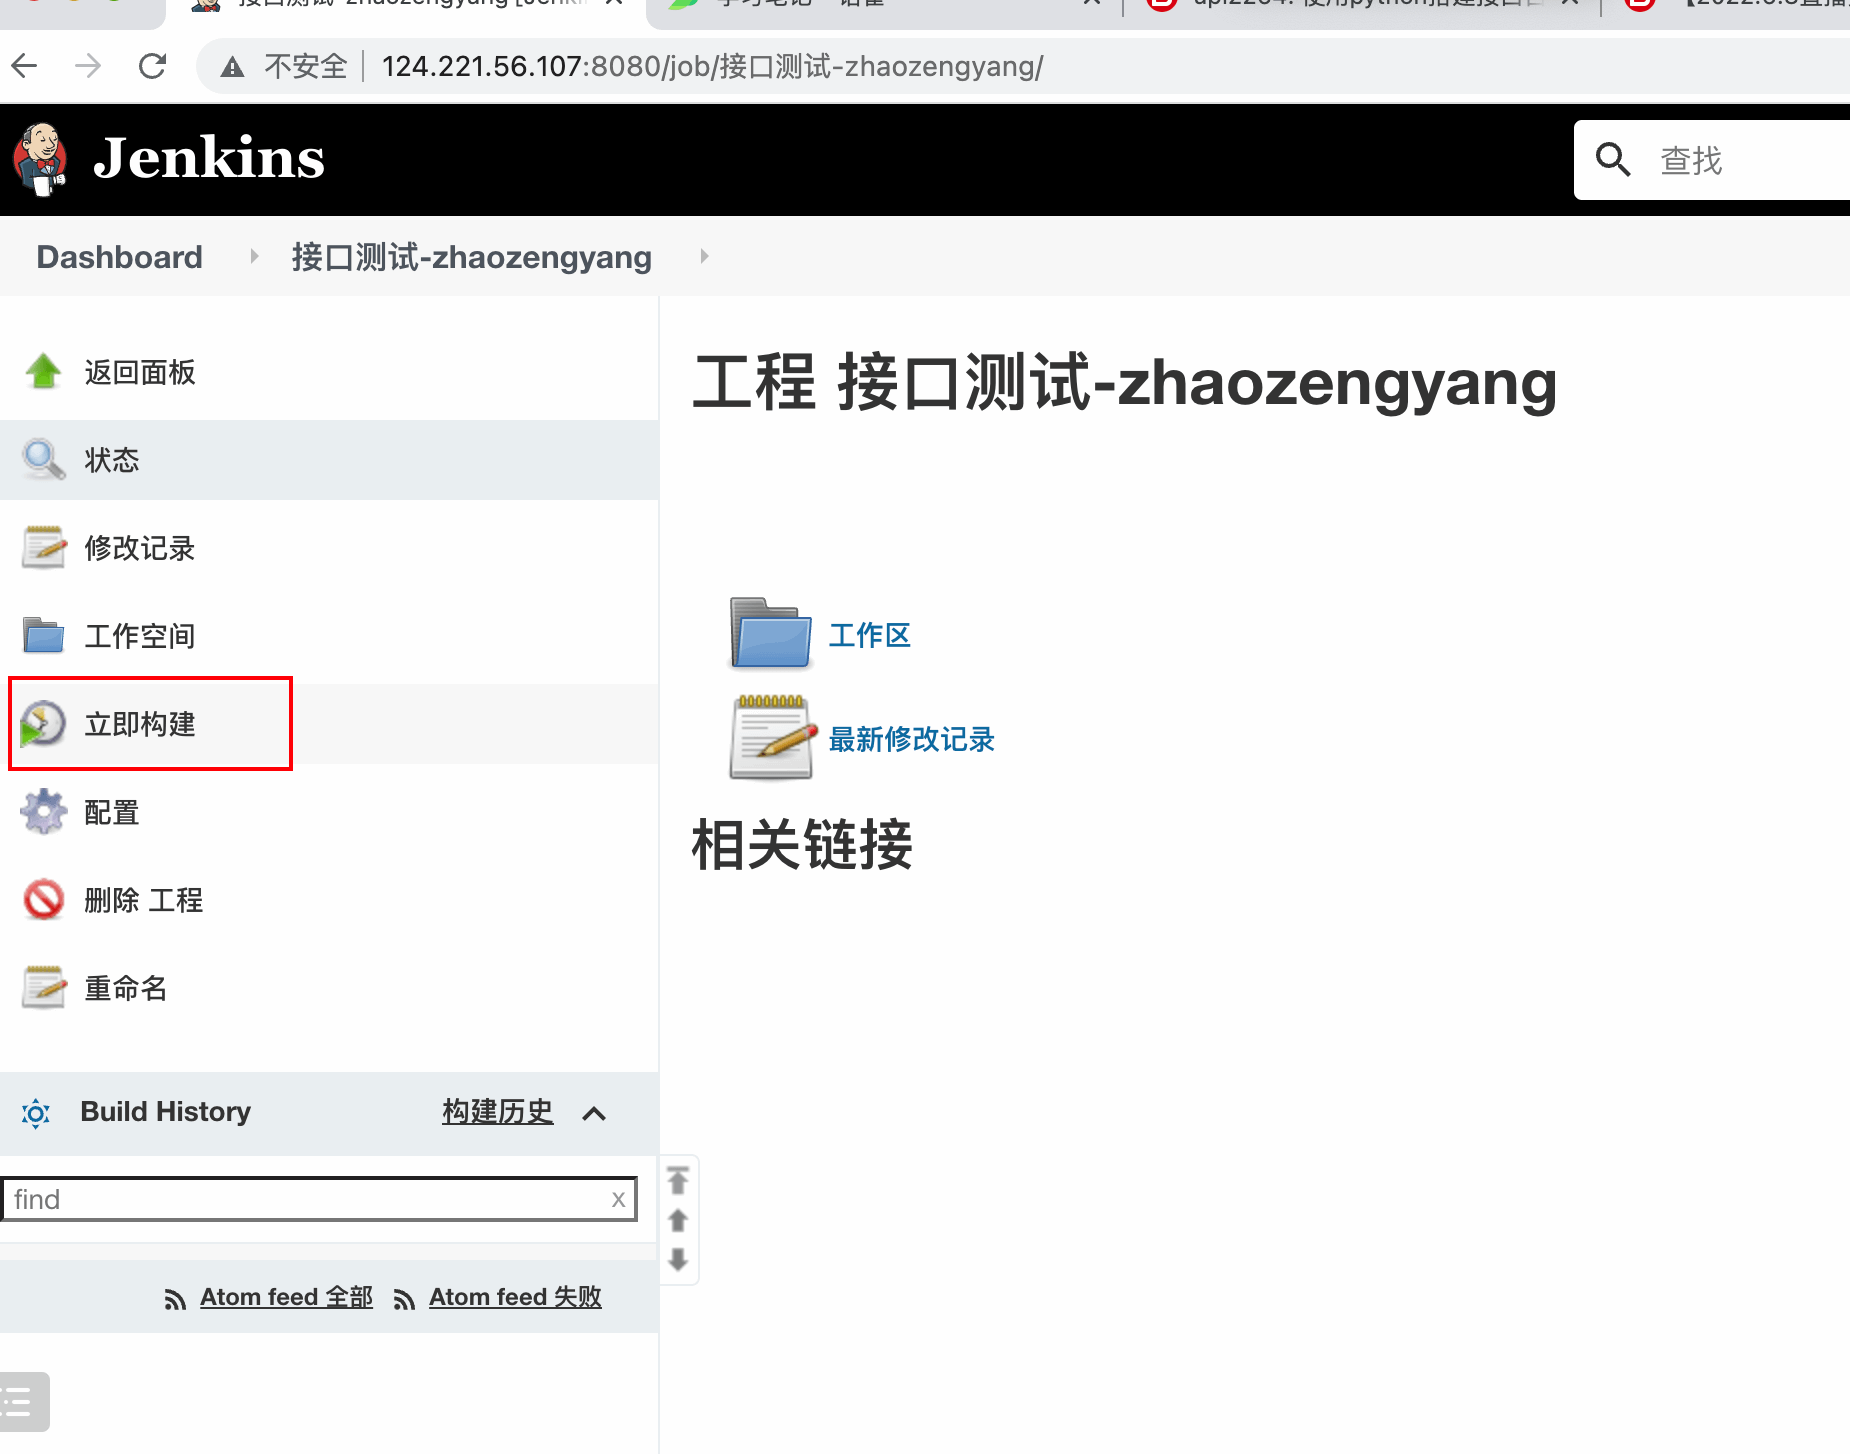This screenshot has height=1454, width=1850.
Task: Focus the build history find field
Action: coord(319,1199)
